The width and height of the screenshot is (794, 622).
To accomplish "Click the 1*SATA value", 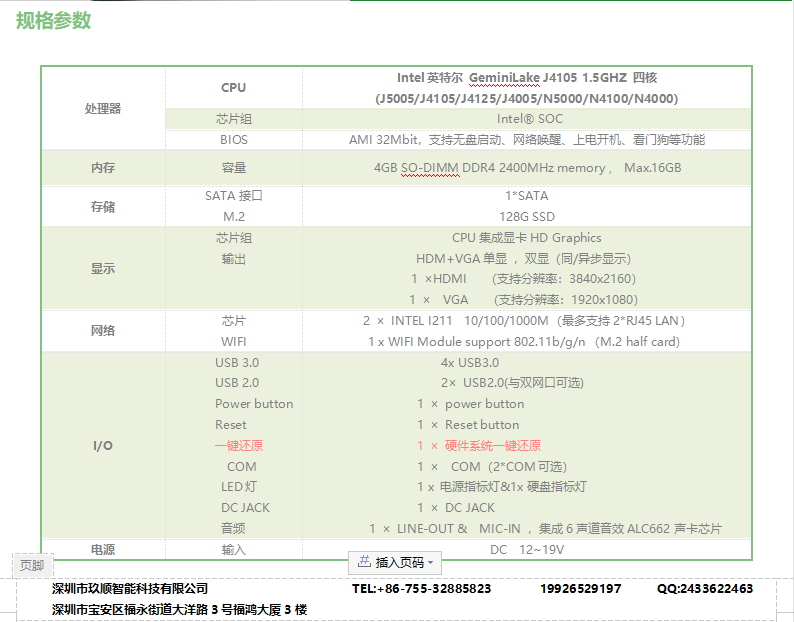I will [527, 196].
